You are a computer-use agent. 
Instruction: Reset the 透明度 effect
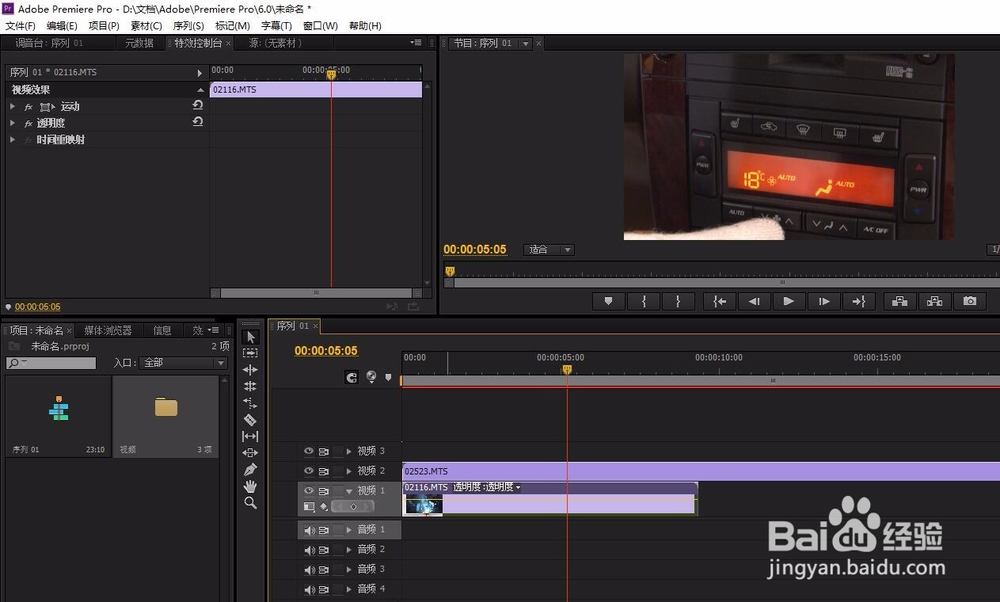[198, 121]
